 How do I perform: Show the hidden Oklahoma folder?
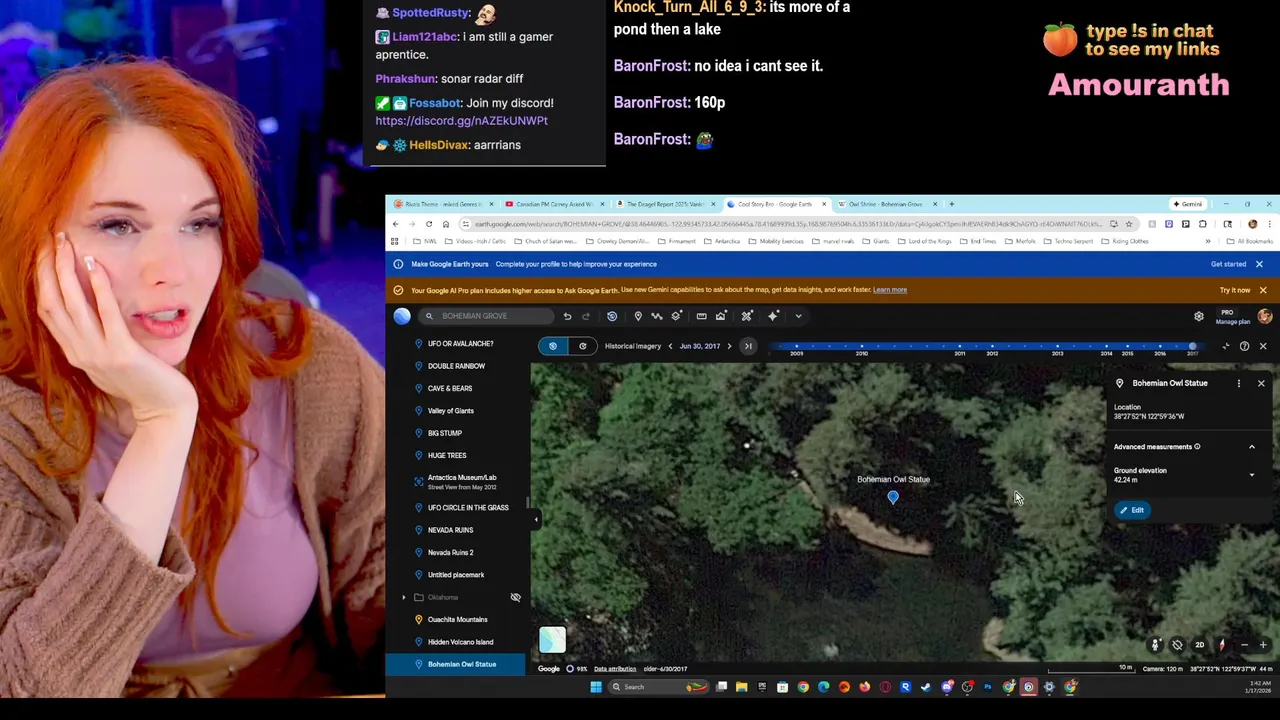tap(515, 598)
